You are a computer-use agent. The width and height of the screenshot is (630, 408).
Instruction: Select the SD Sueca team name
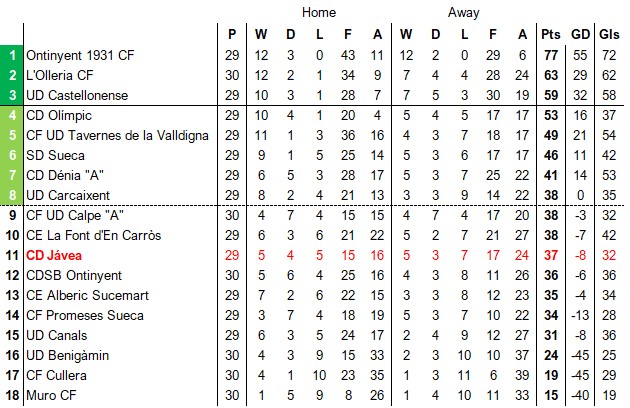(x=56, y=155)
